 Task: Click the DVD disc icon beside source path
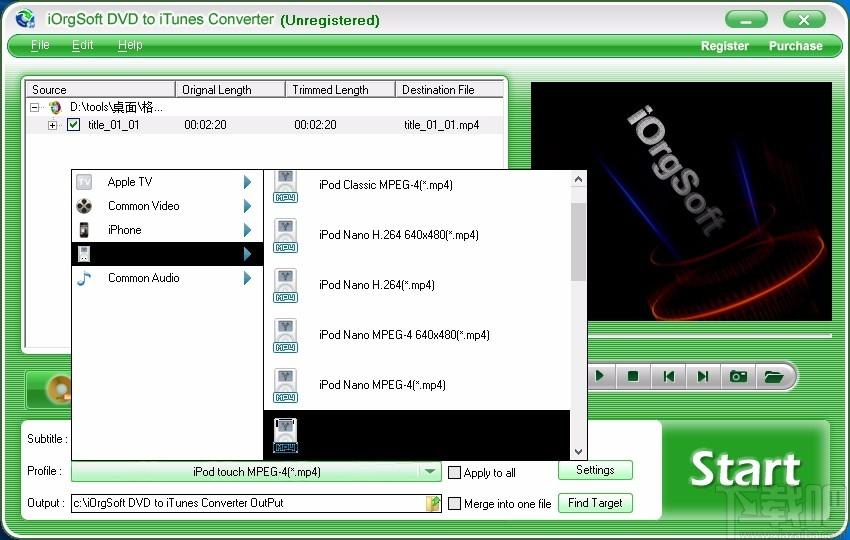[55, 107]
